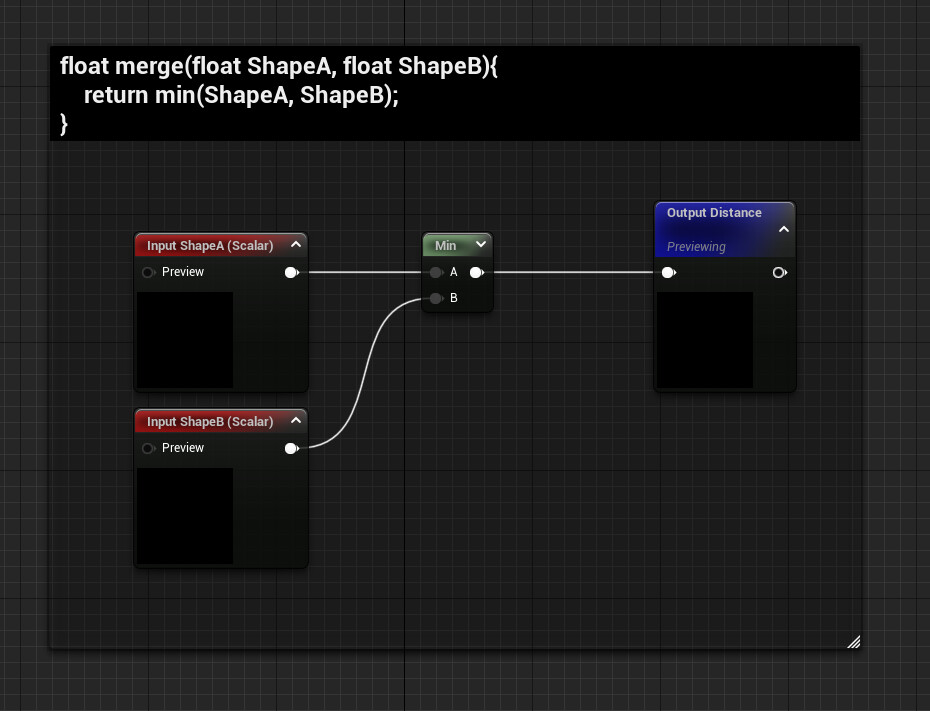The image size is (930, 711).
Task: Toggle Preview on the Input ShapeB node
Action: click(182, 448)
